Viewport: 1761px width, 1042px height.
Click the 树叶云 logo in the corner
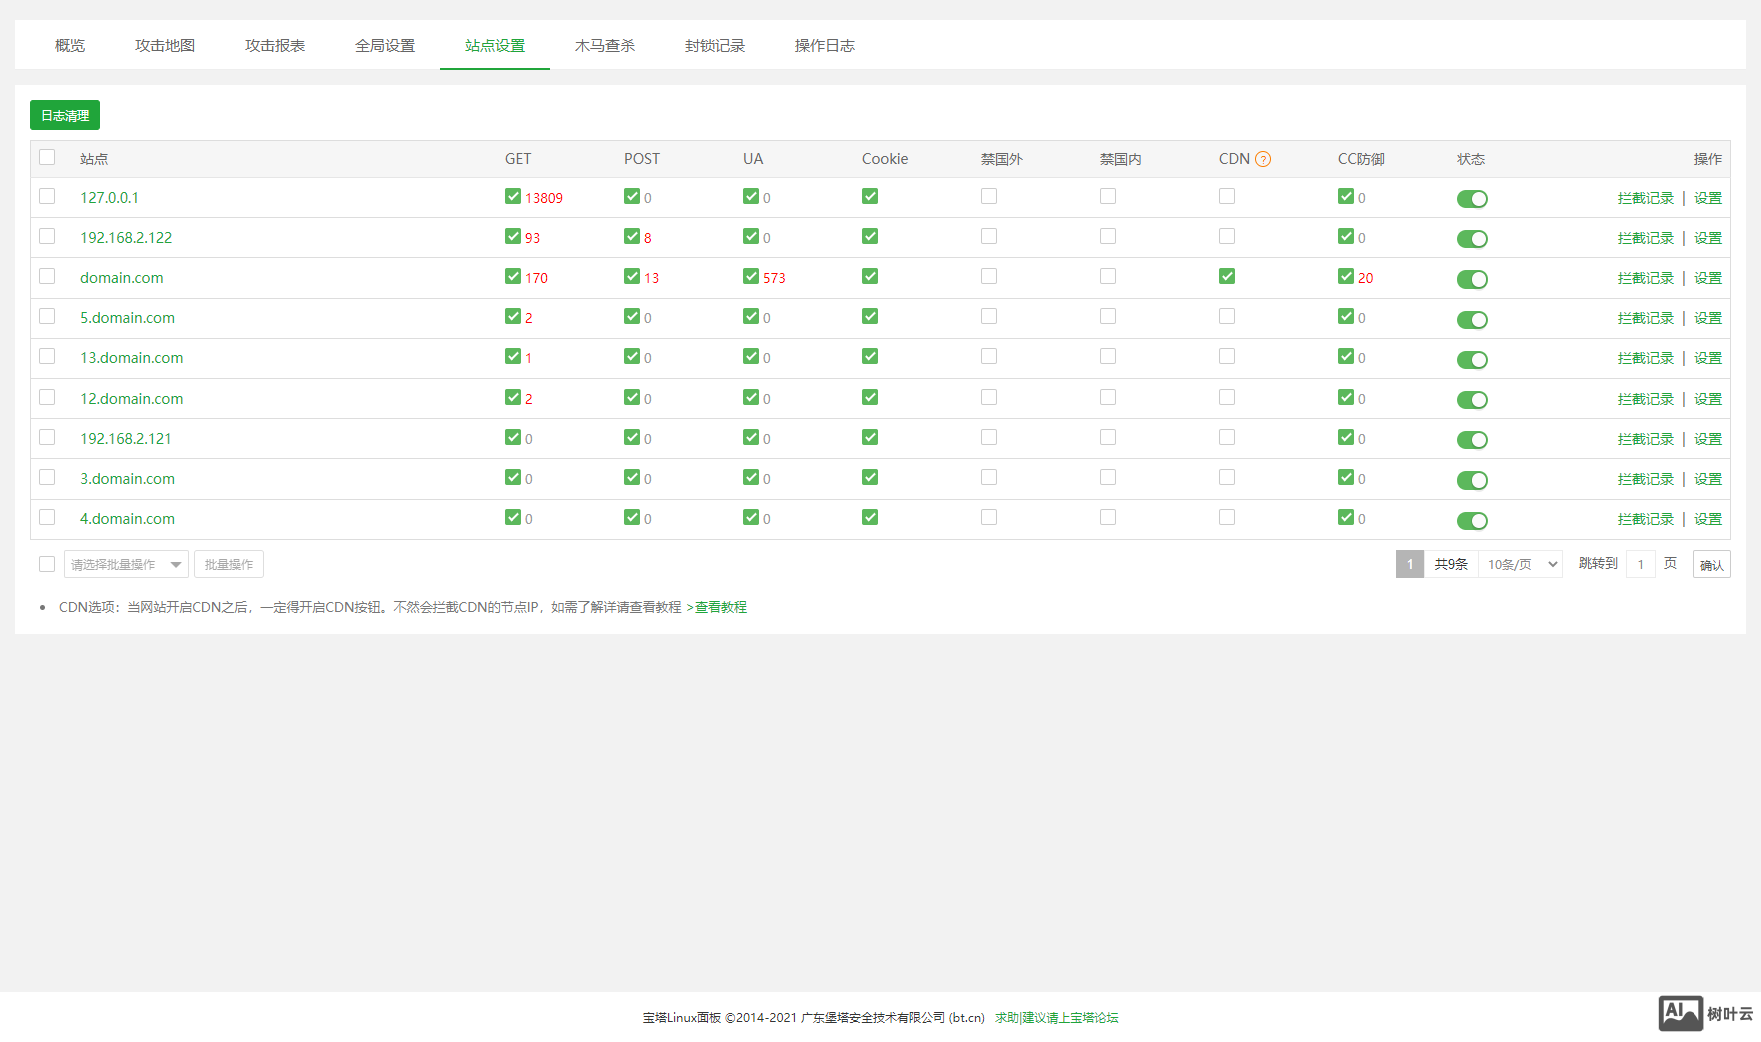[x=1706, y=1013]
